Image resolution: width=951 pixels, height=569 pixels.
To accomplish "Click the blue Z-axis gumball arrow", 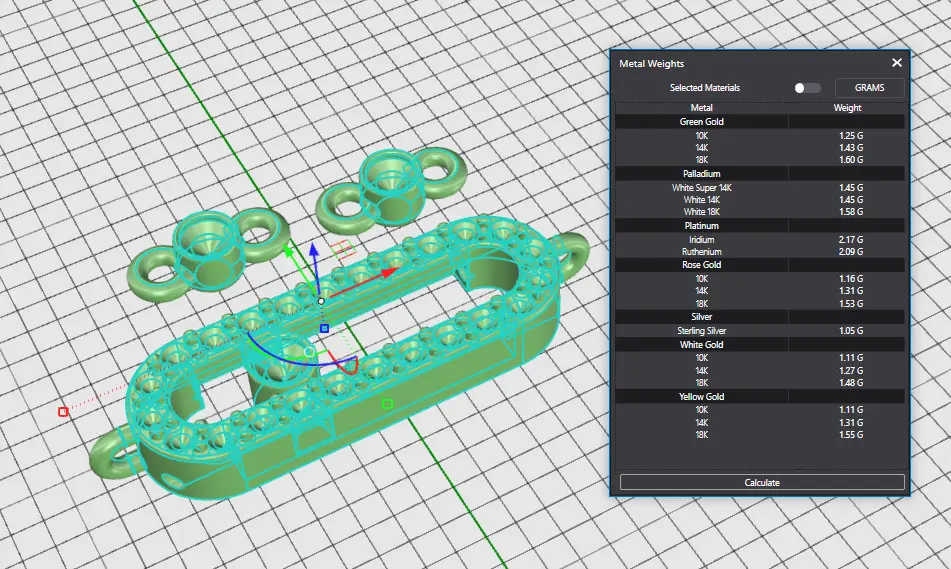I will 314,251.
